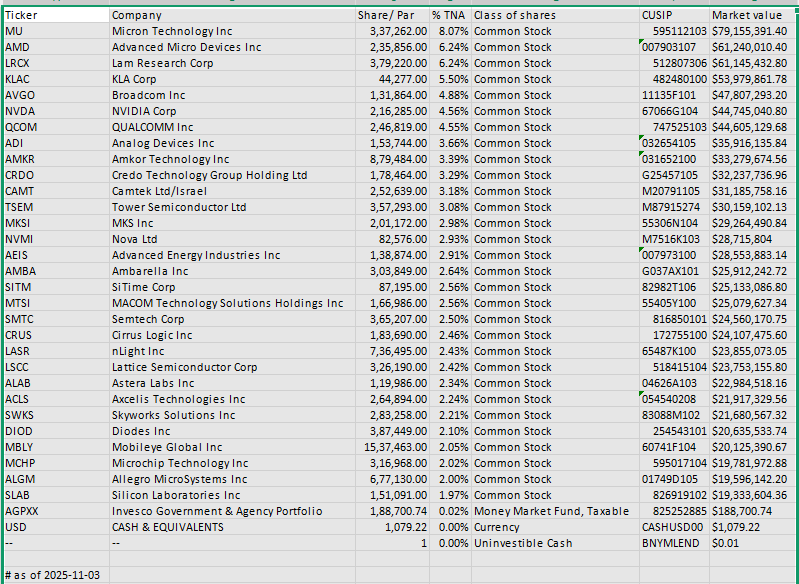Click the CUSIP header cell

click(x=673, y=15)
